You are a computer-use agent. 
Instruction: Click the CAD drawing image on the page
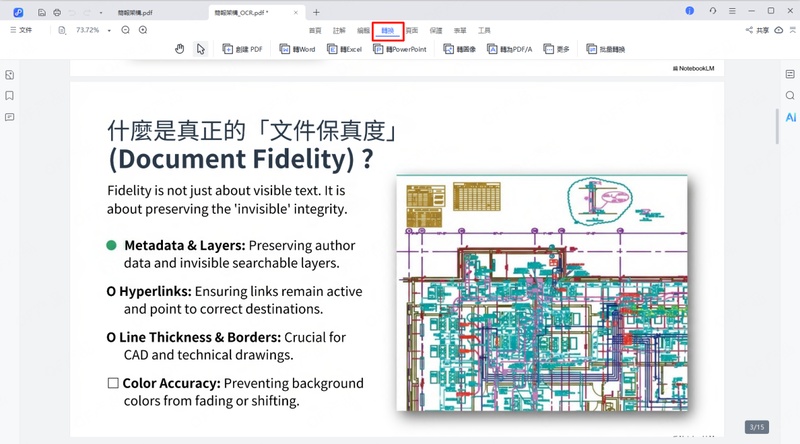(542, 293)
